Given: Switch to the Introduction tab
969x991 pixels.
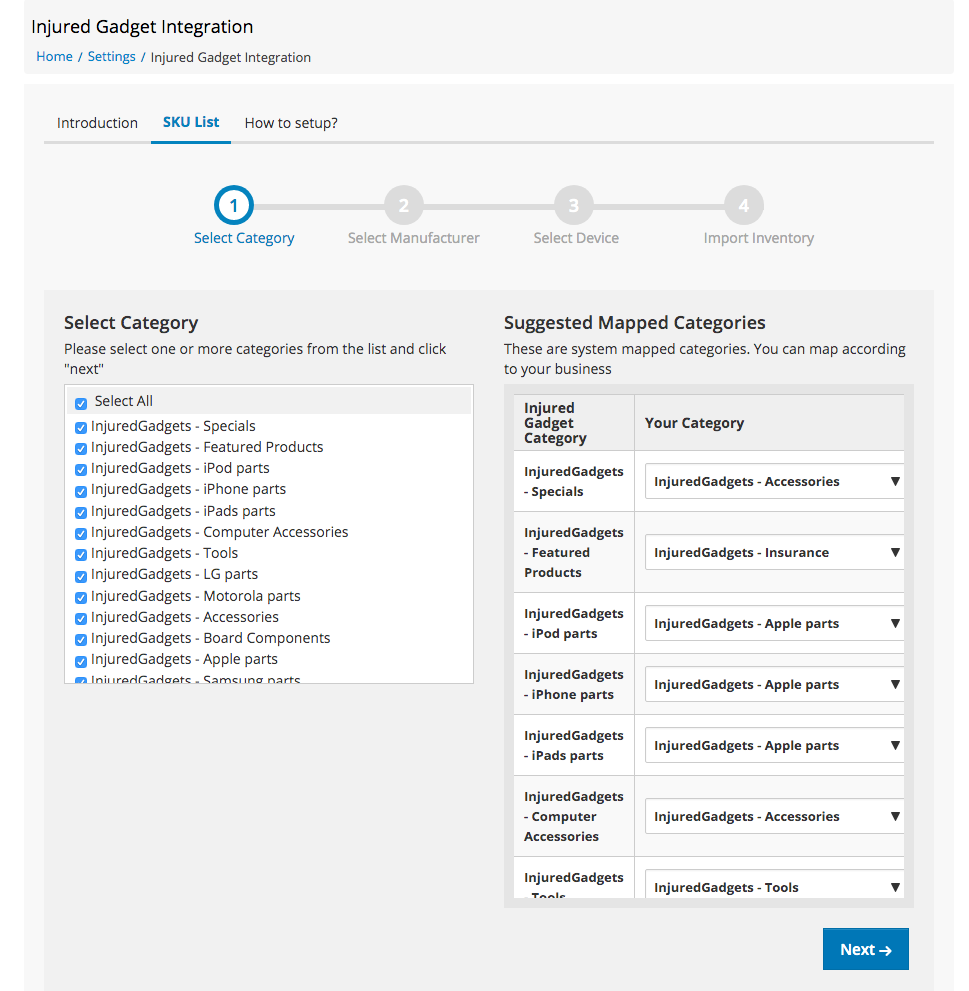Looking at the screenshot, I should point(97,123).
